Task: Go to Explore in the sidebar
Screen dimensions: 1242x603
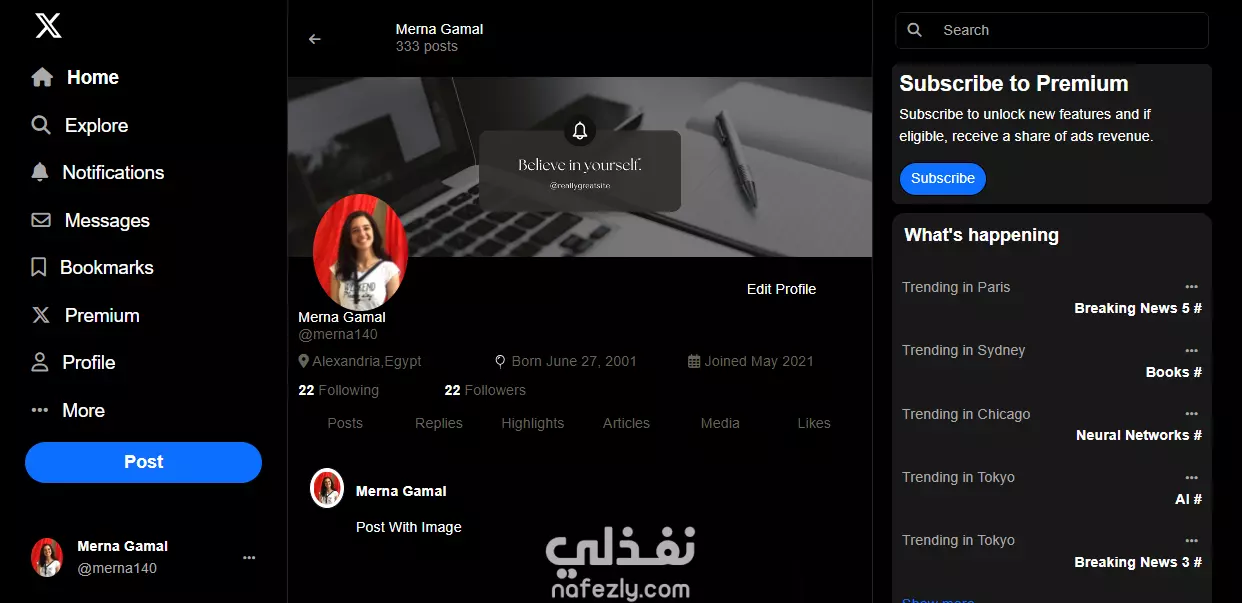Action: point(96,125)
